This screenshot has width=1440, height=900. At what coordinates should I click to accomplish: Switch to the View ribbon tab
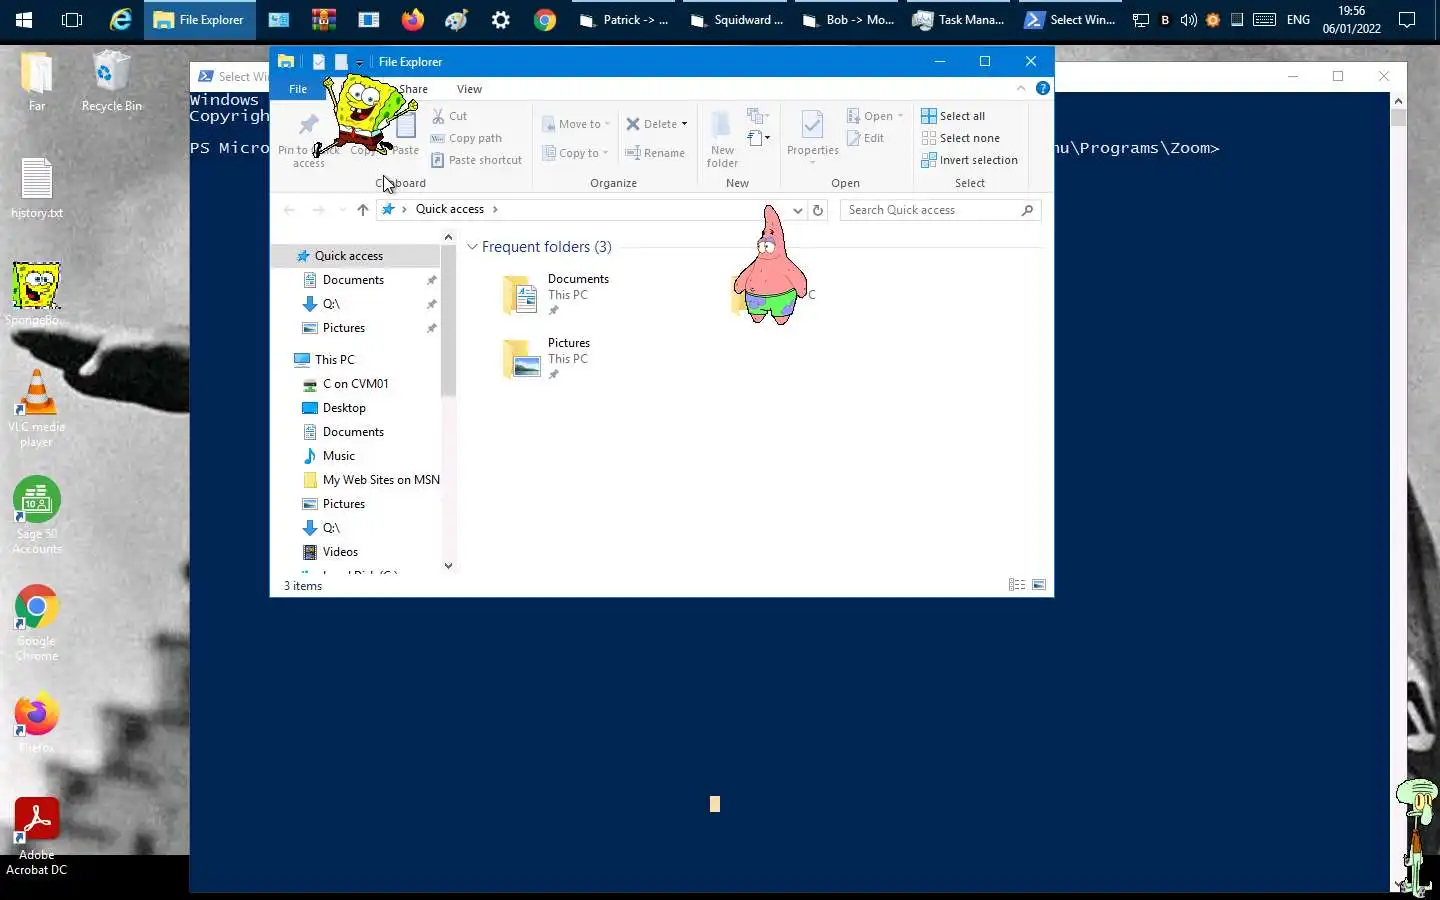pyautogui.click(x=469, y=89)
